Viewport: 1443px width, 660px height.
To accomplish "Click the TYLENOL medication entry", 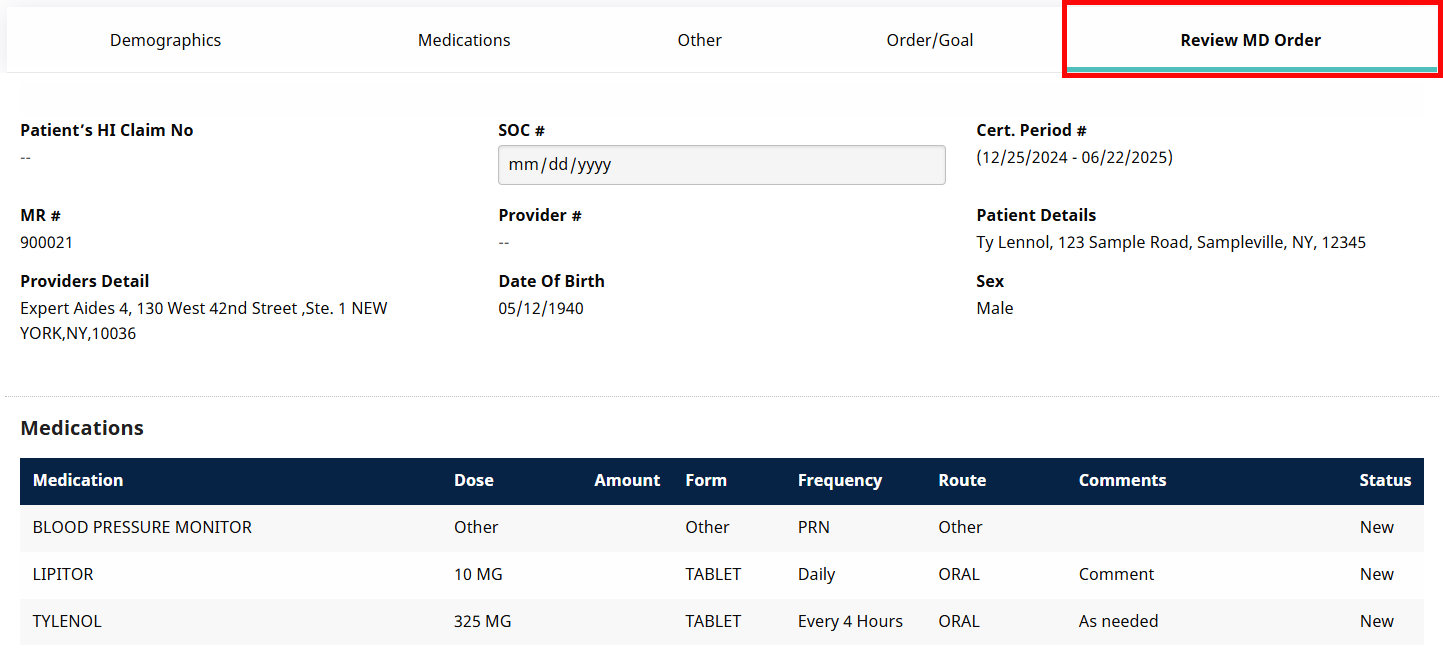I will click(x=66, y=621).
